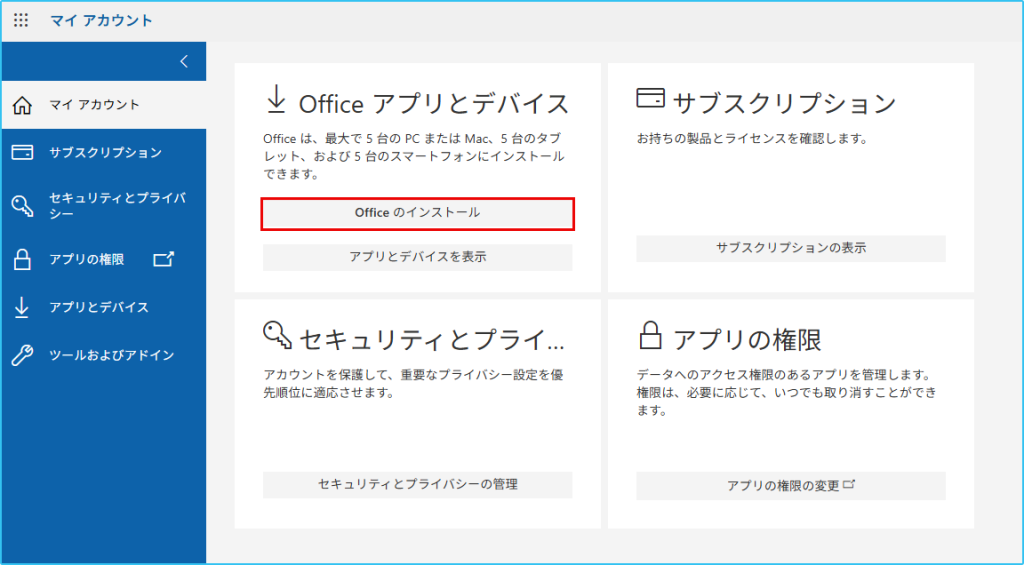
Task: Click アプリの権限の変更 button
Action: tap(791, 486)
